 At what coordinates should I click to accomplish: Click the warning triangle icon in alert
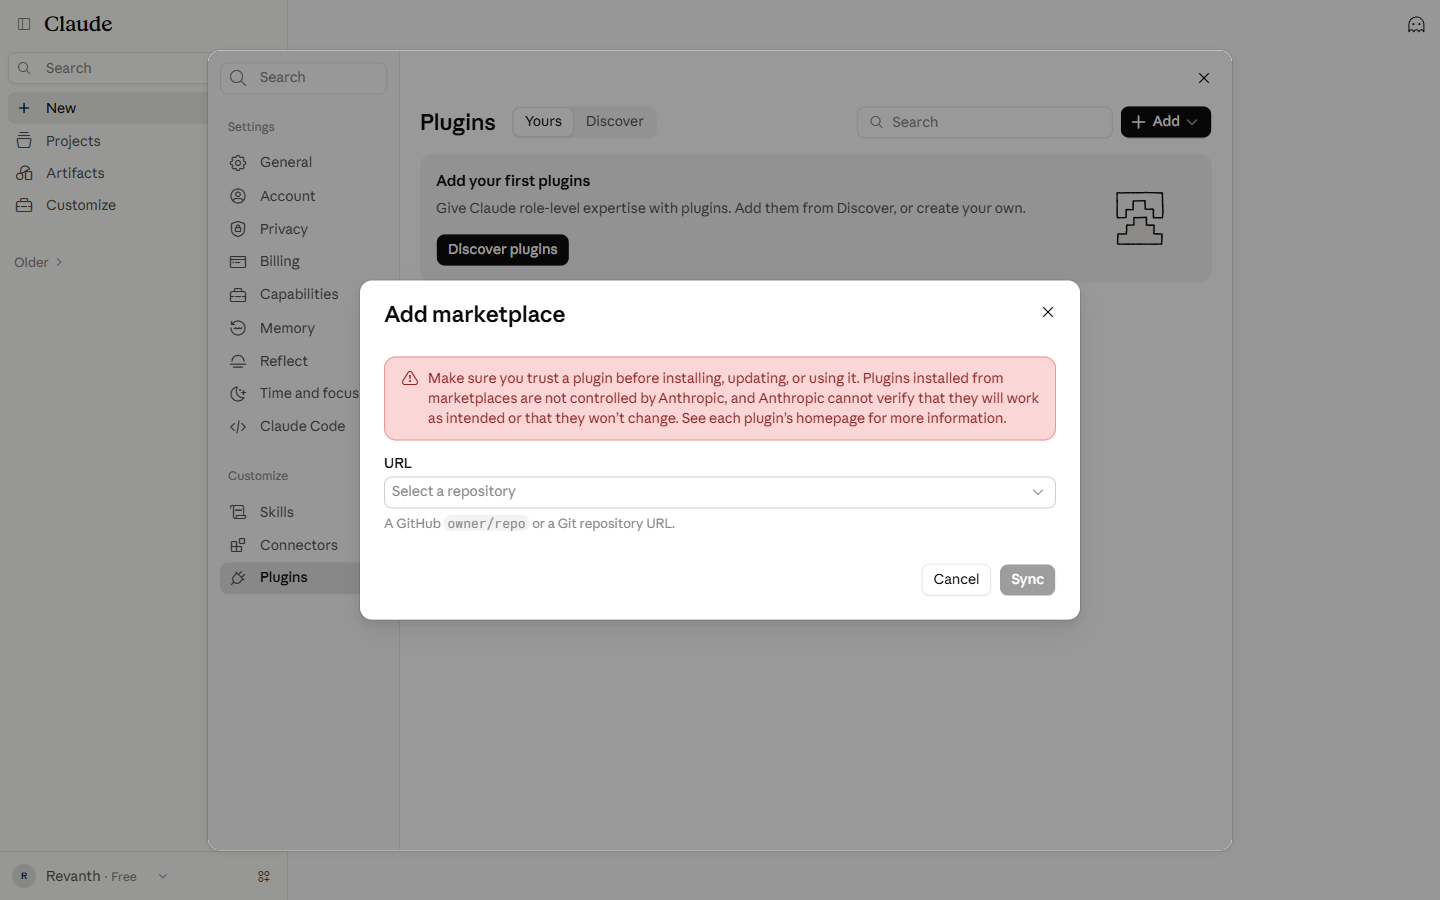[x=410, y=378]
